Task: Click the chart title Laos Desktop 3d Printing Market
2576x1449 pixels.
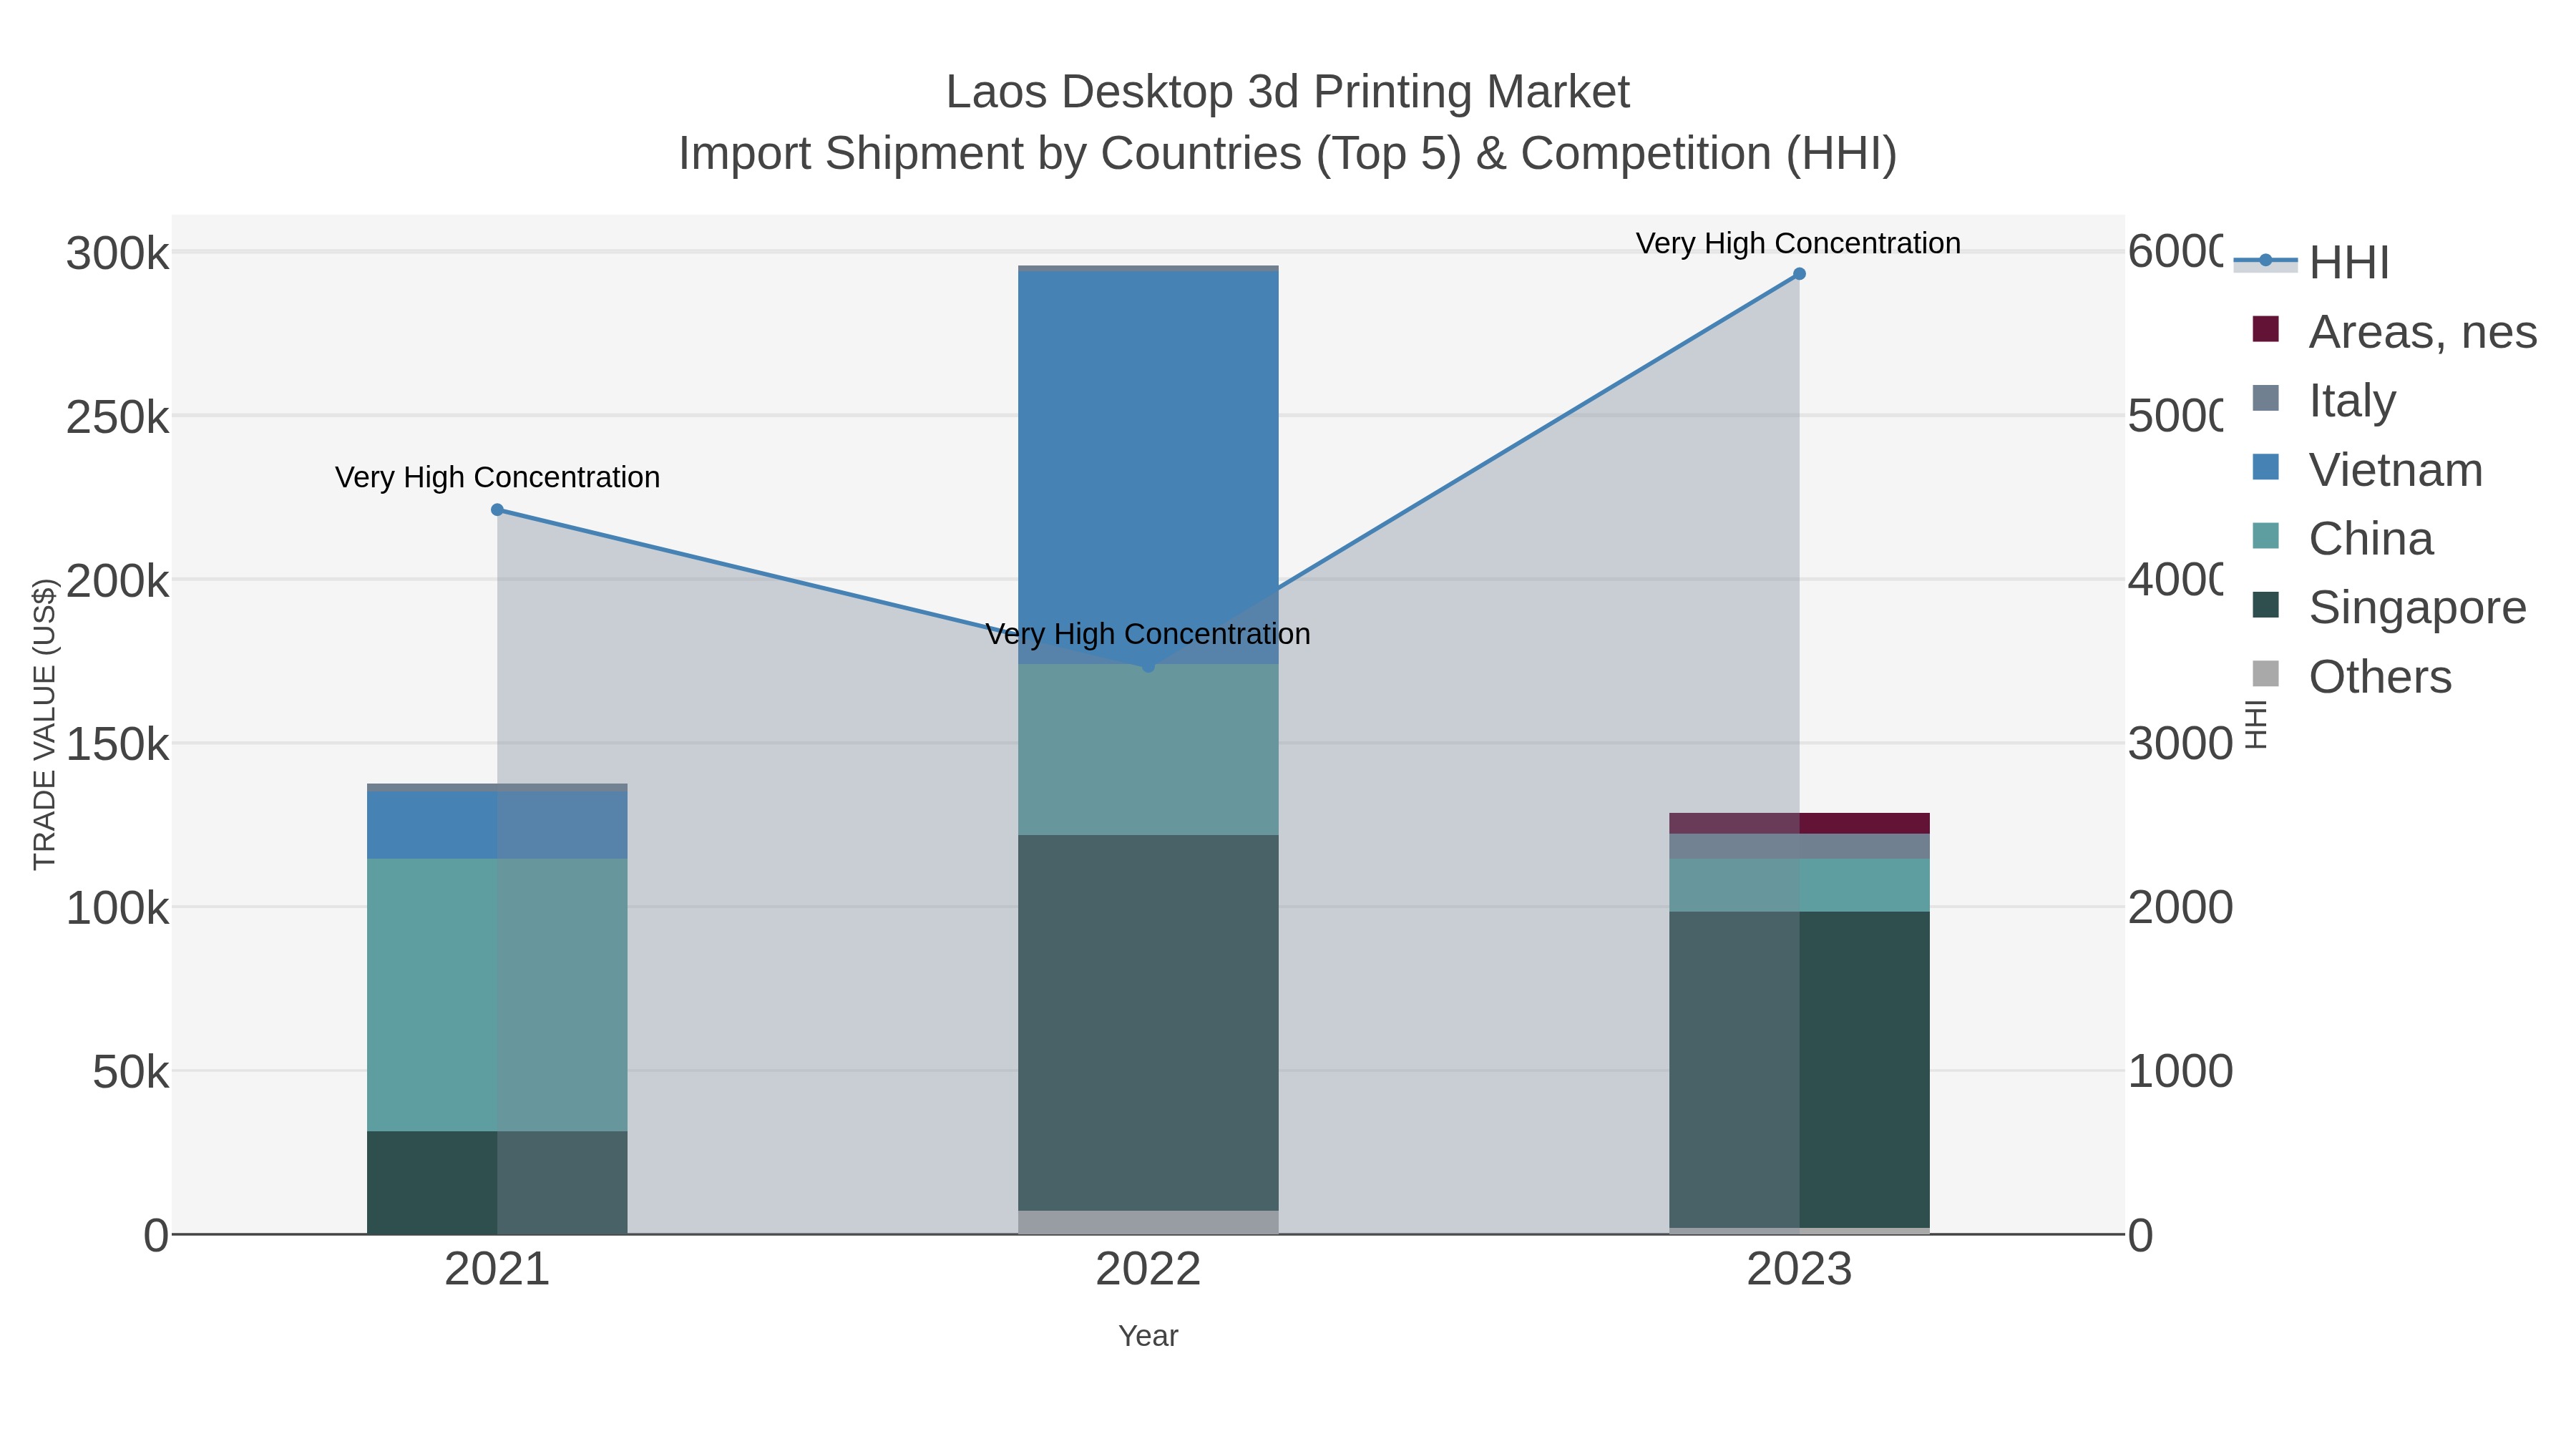Action: point(1288,92)
